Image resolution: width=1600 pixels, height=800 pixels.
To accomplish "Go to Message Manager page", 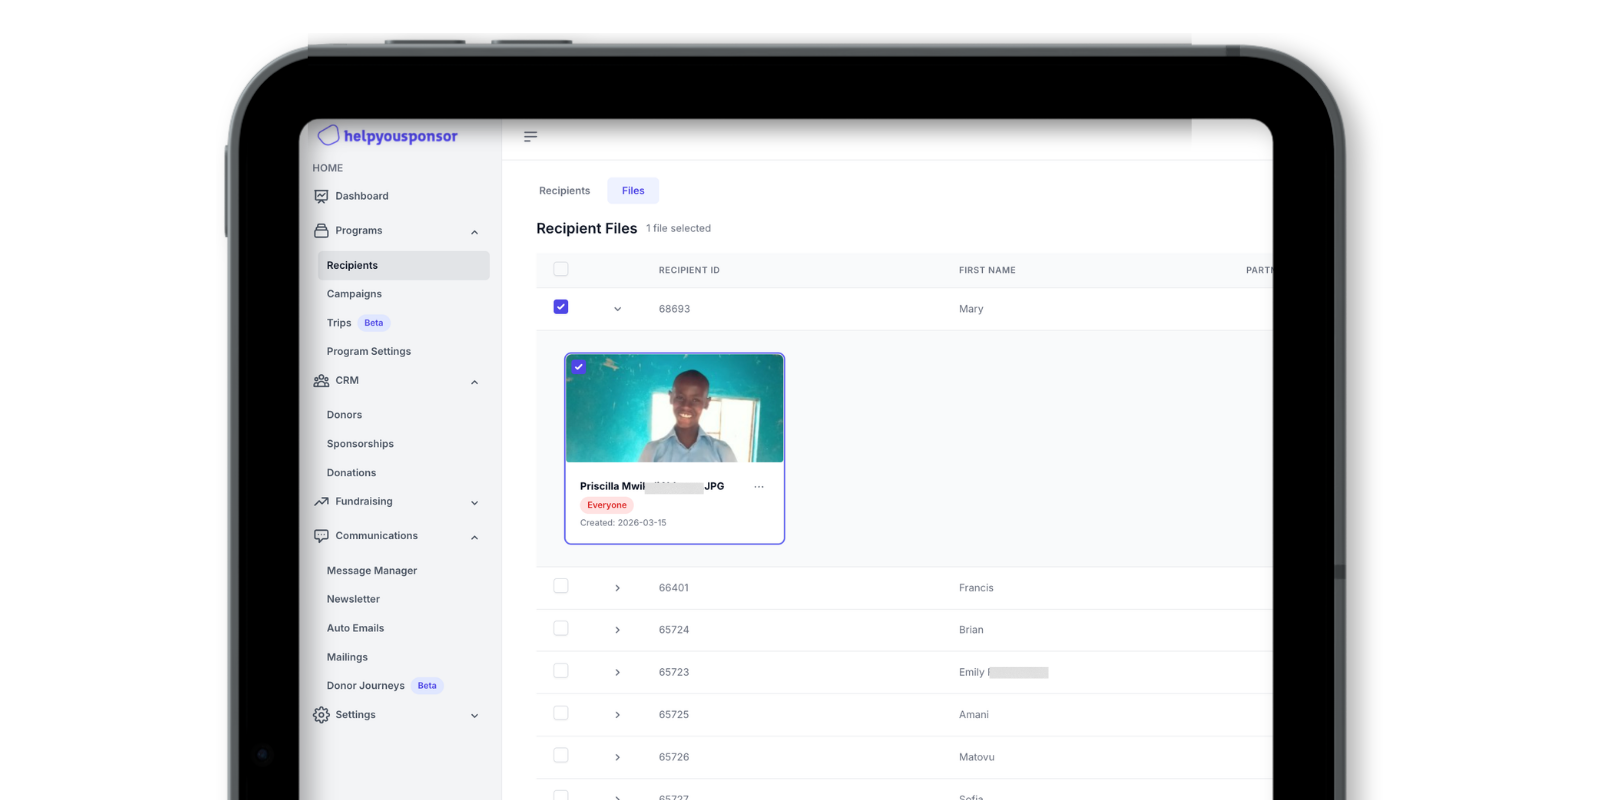I will pyautogui.click(x=371, y=571).
